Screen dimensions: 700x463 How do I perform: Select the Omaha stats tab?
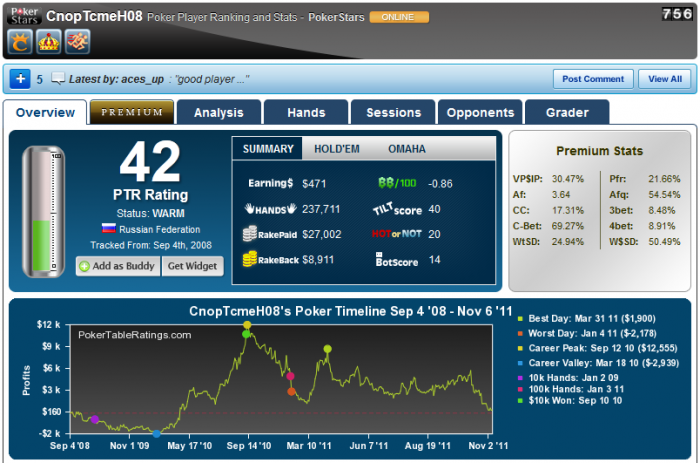click(407, 149)
